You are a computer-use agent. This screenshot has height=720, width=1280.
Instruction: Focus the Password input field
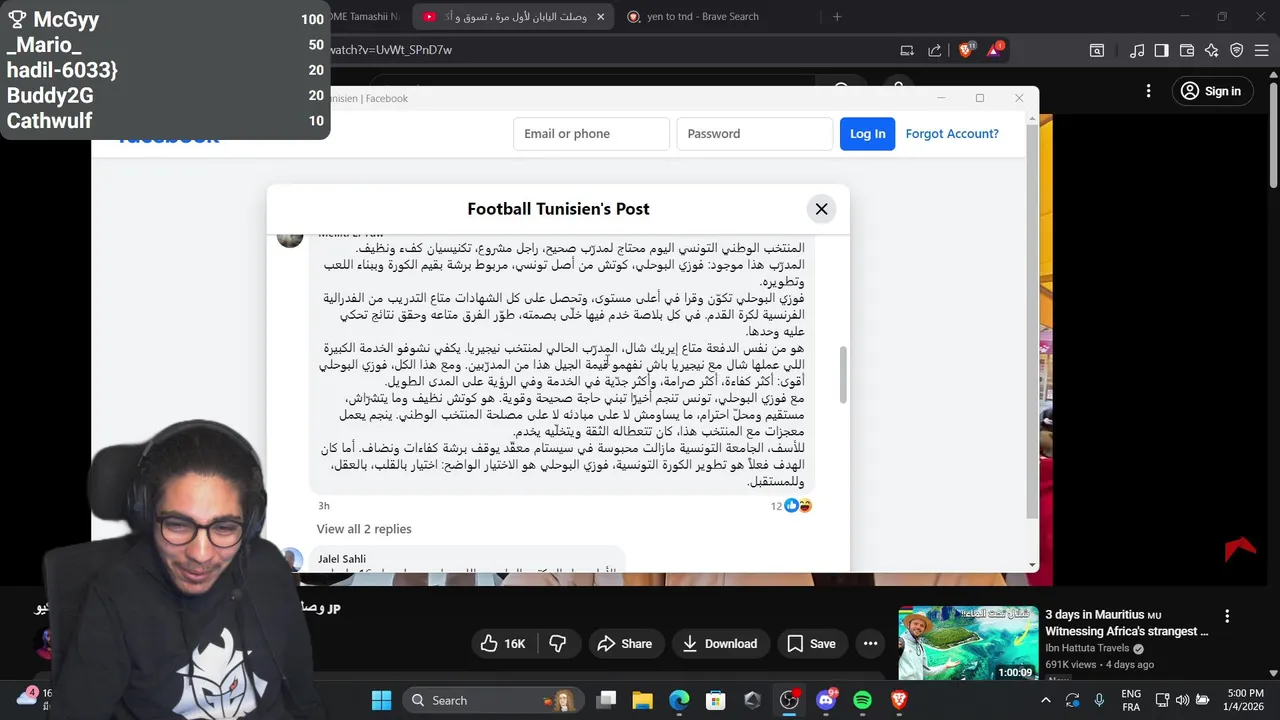754,134
